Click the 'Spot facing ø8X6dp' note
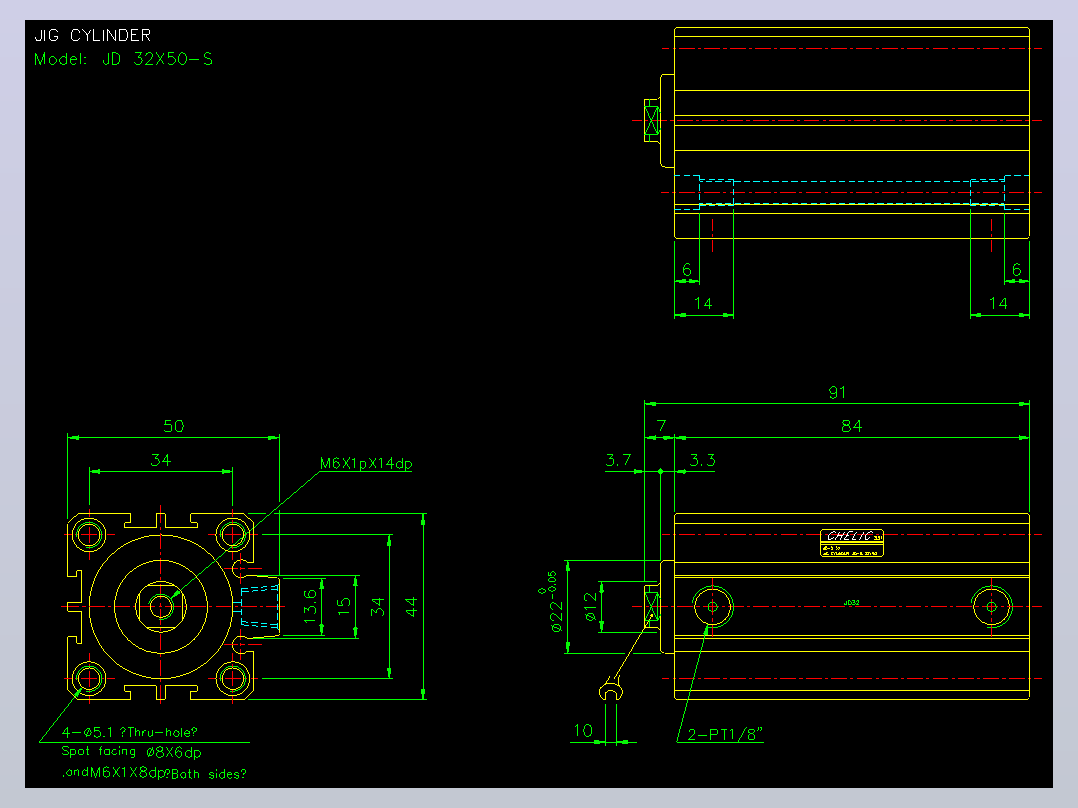The width and height of the screenshot is (1078, 808). pos(131,752)
